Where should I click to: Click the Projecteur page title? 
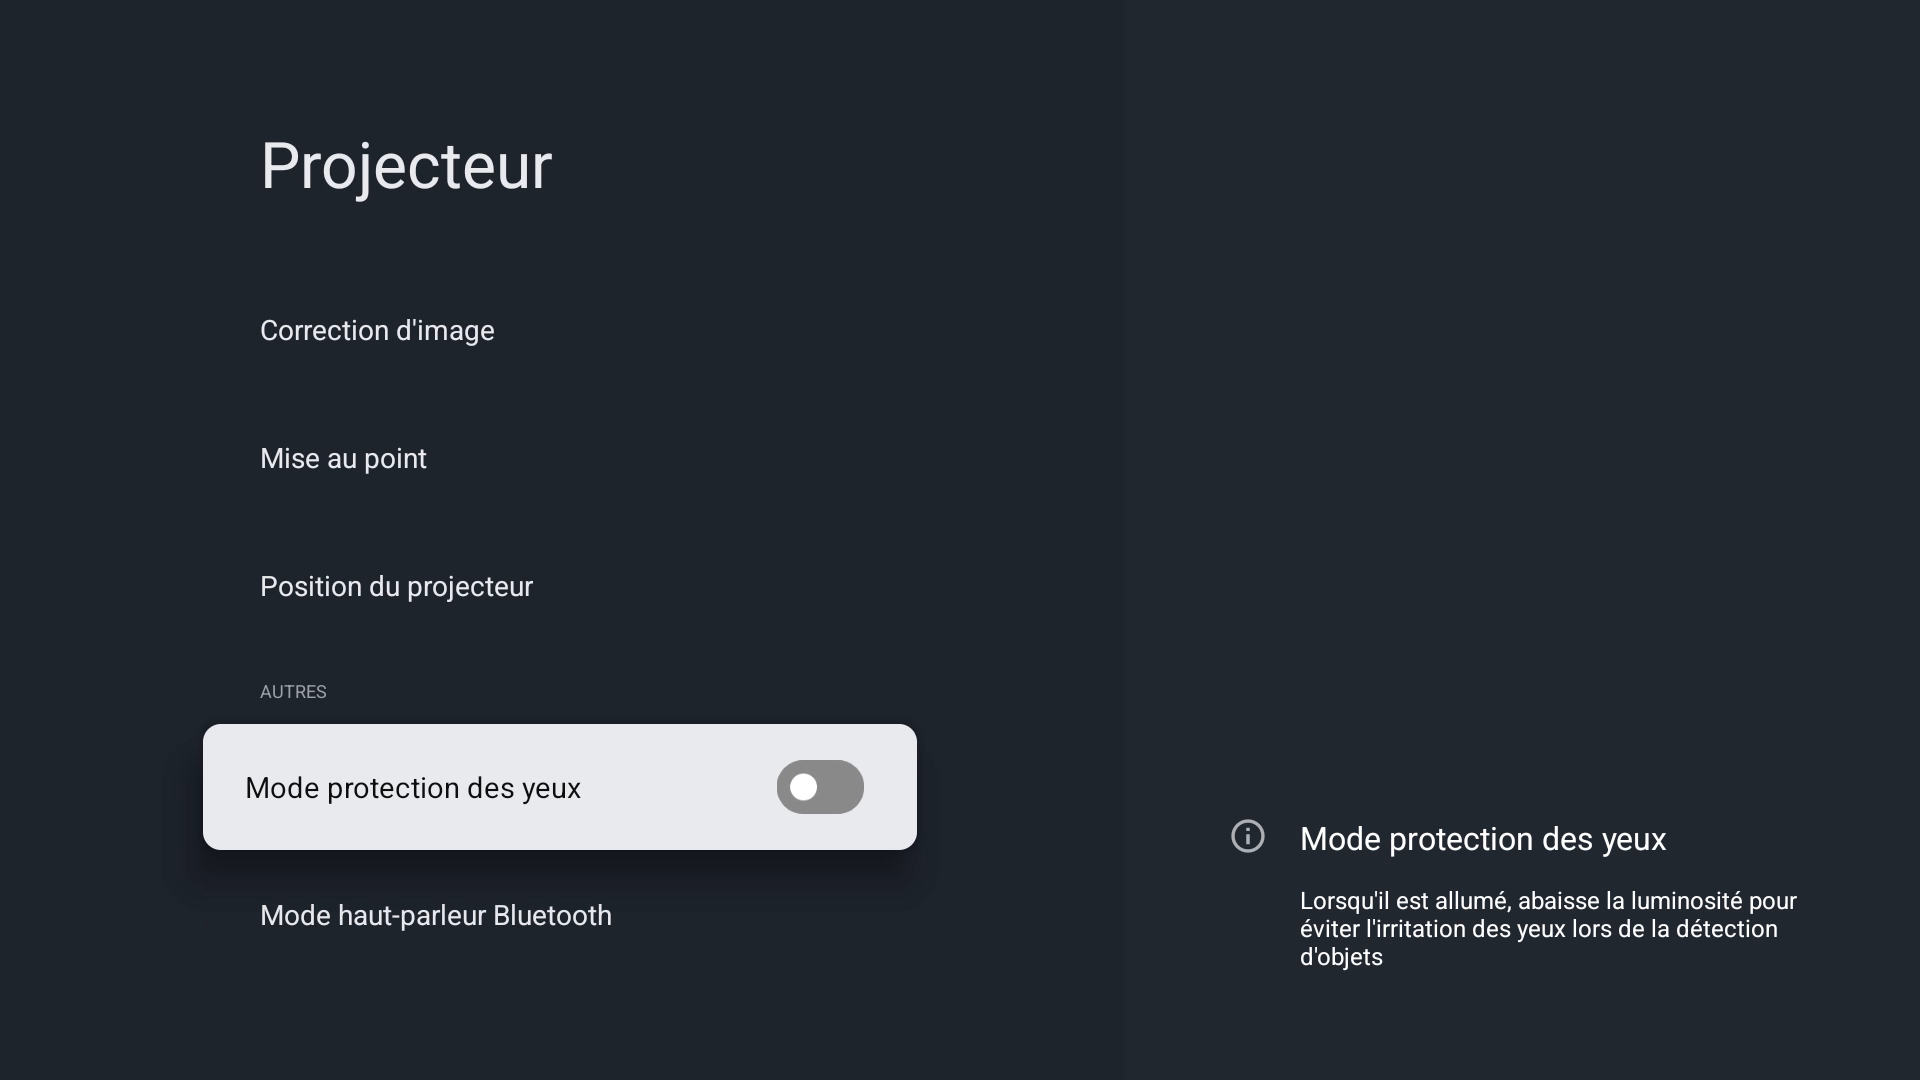point(405,166)
